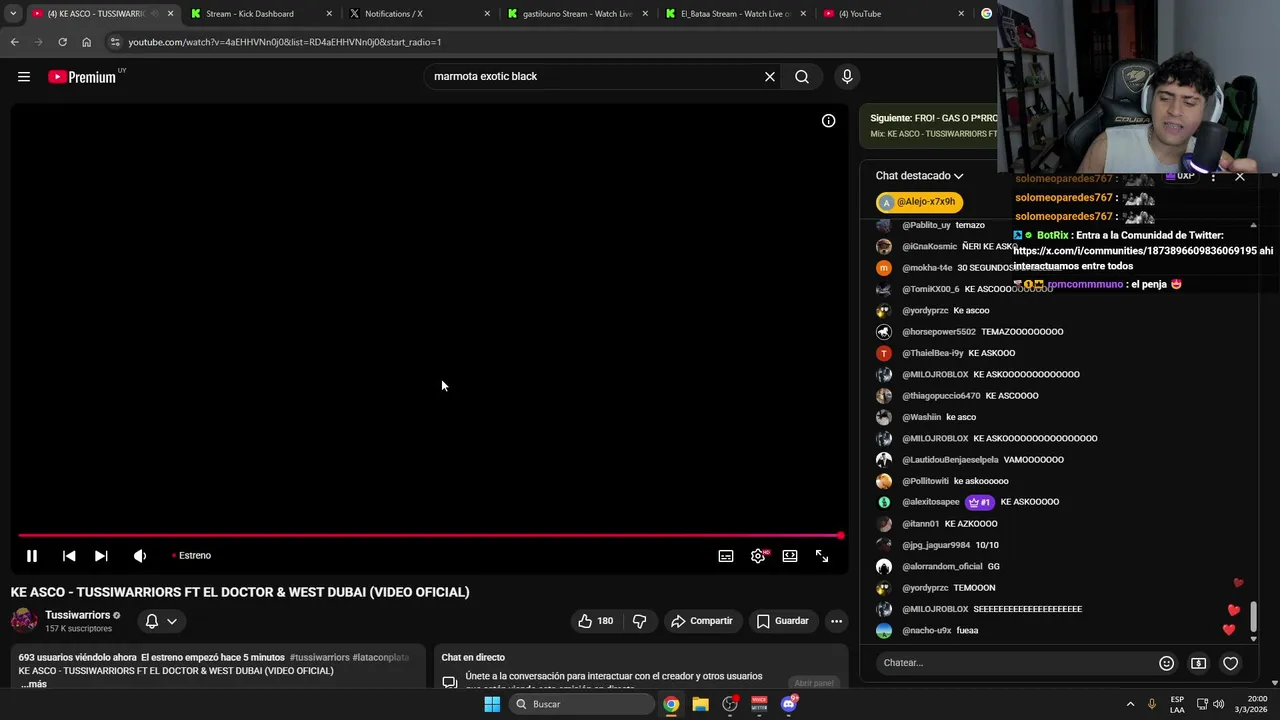Send a heart reaction in chat
This screenshot has height=720, width=1280.
pos(1231,663)
